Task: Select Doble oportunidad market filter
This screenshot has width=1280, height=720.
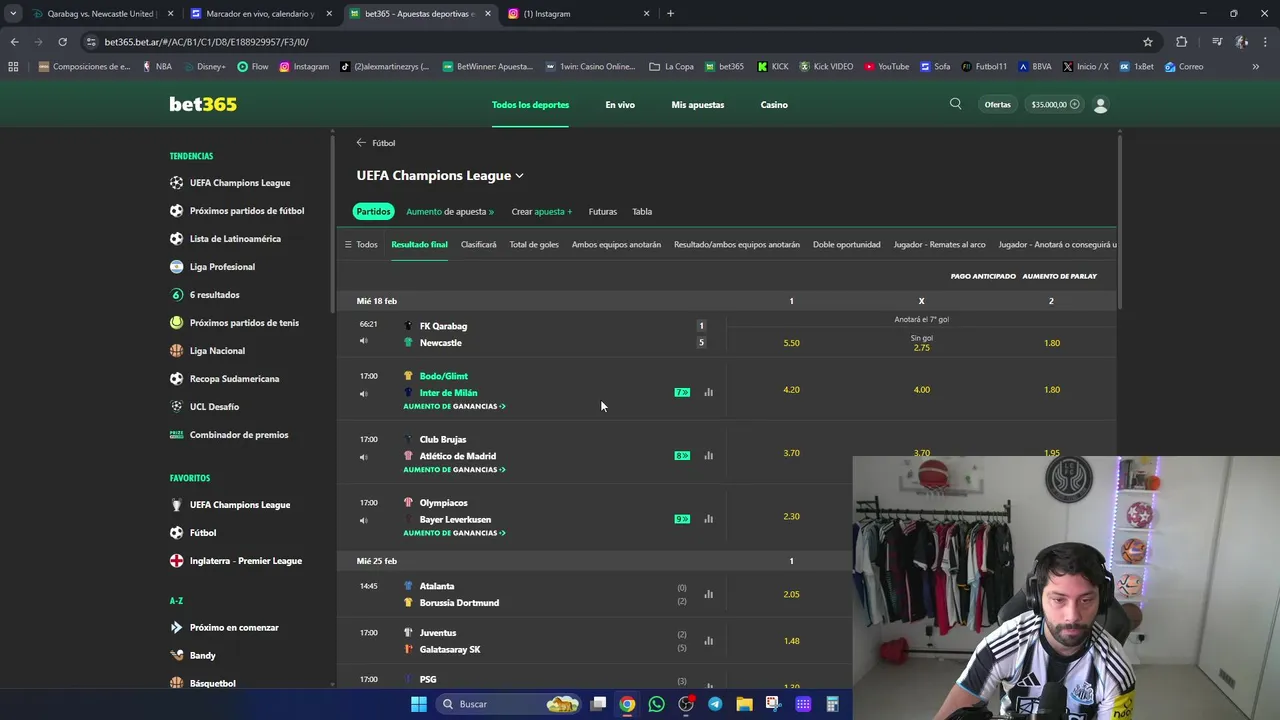Action: (x=847, y=245)
